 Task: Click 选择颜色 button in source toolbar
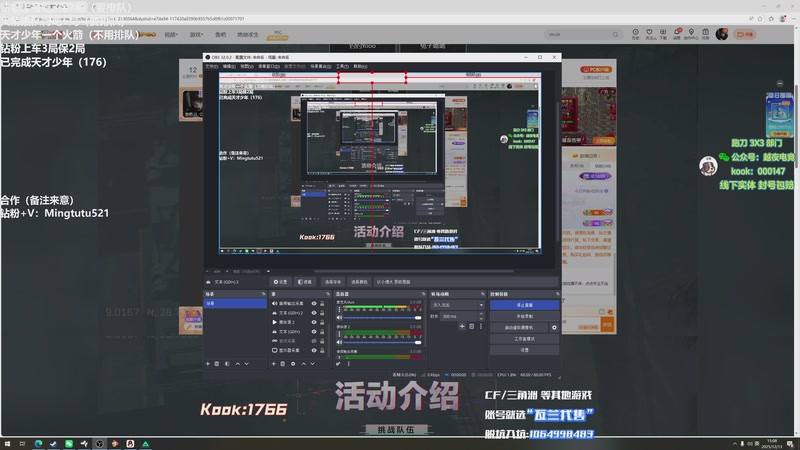coord(359,282)
